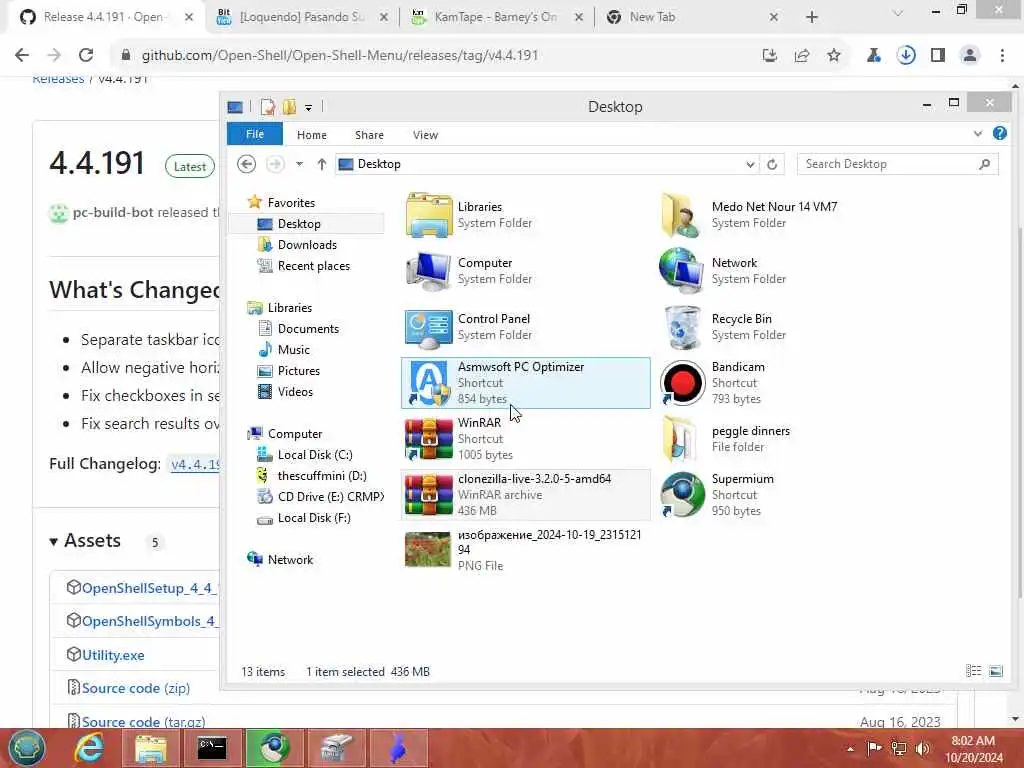Select the Recycle Bin icon
This screenshot has width=1024, height=768.
click(680, 327)
